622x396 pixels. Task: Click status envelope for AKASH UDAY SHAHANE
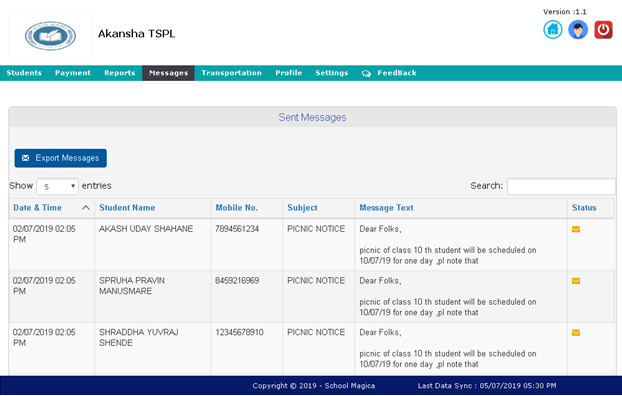point(576,229)
